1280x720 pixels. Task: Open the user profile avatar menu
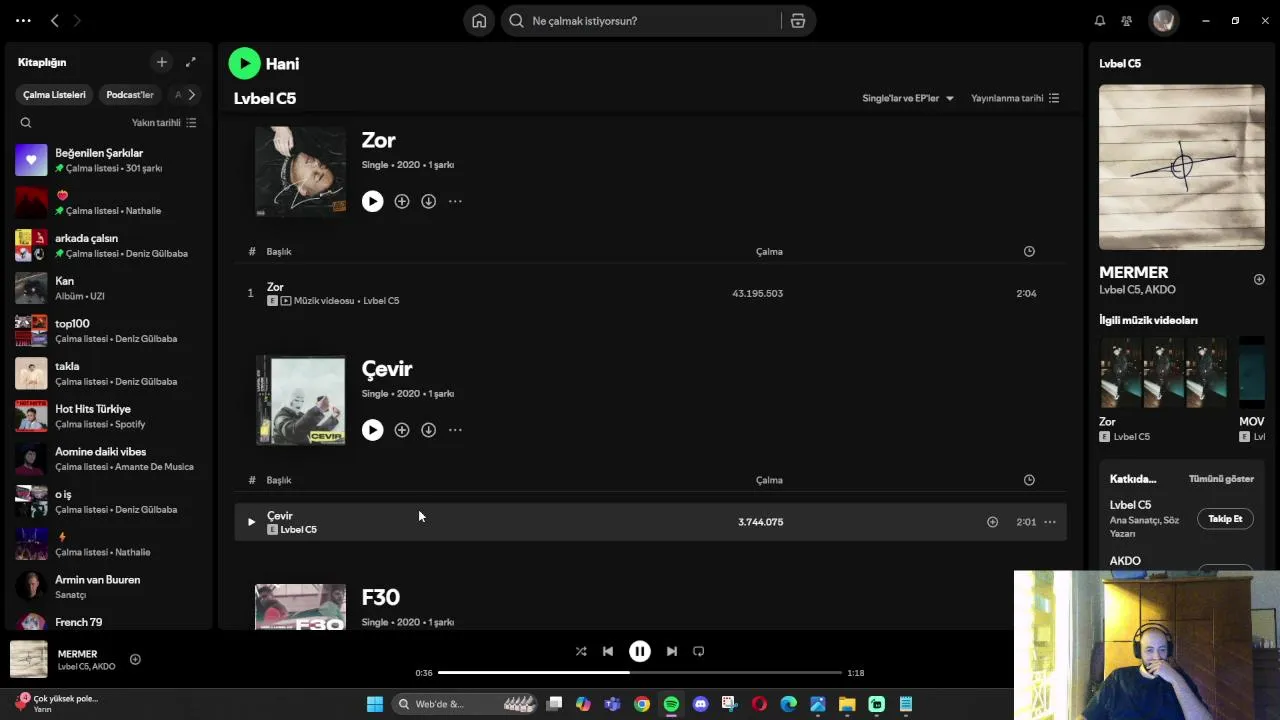[x=1163, y=21]
